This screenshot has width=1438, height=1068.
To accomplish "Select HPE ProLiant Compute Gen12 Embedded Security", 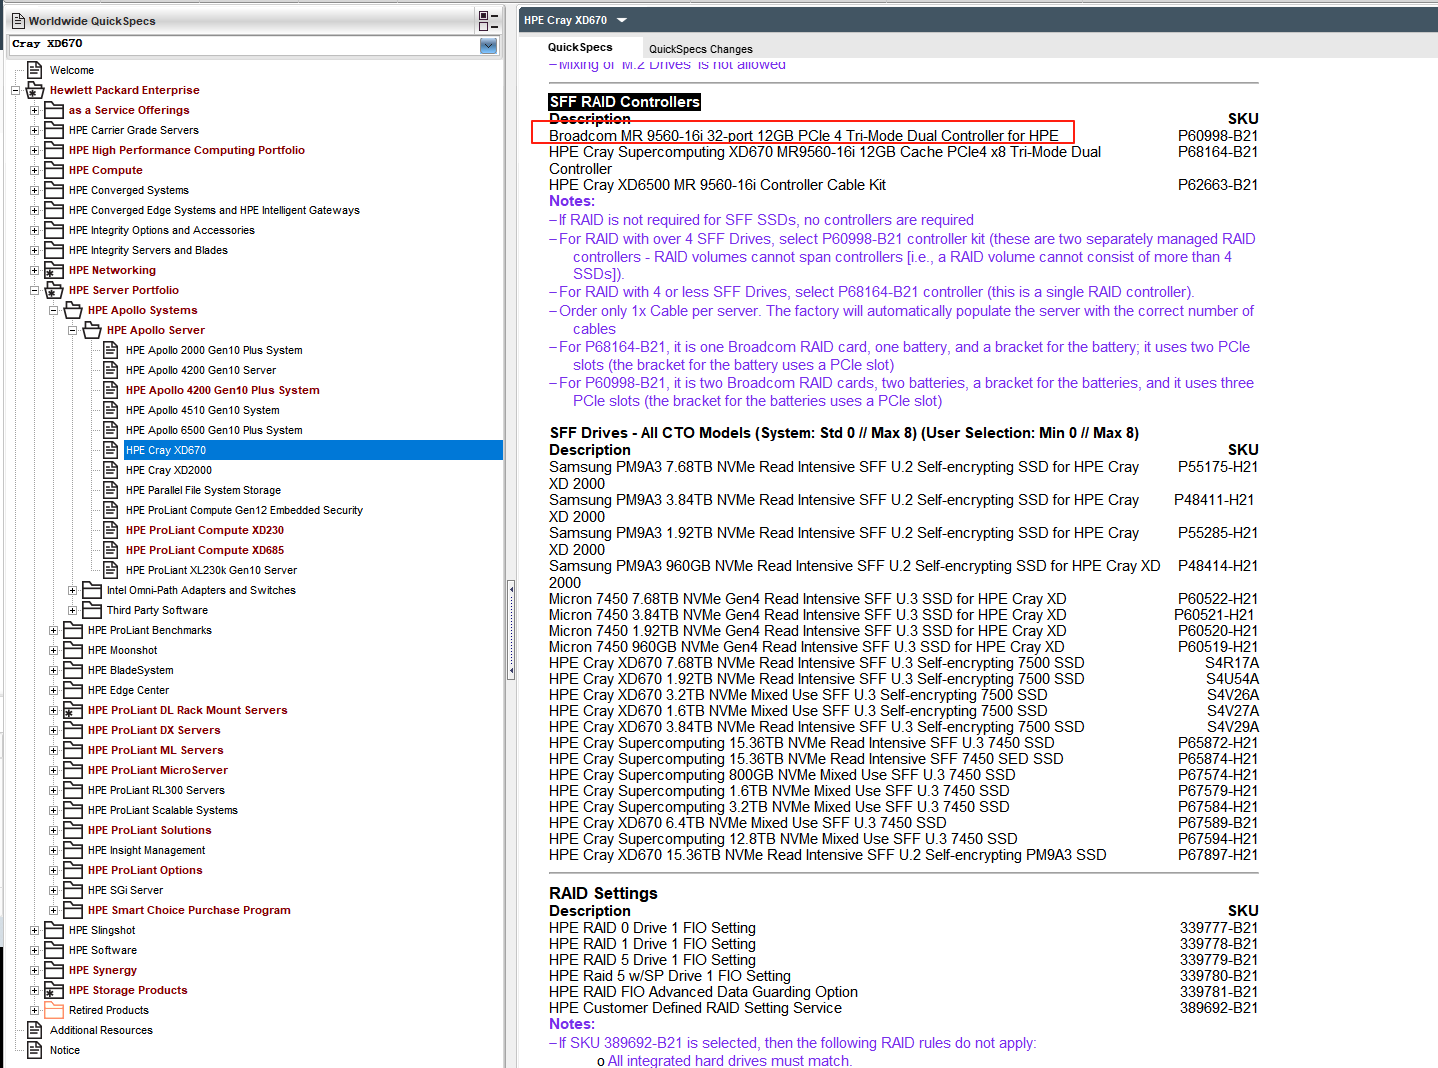I will (x=244, y=510).
